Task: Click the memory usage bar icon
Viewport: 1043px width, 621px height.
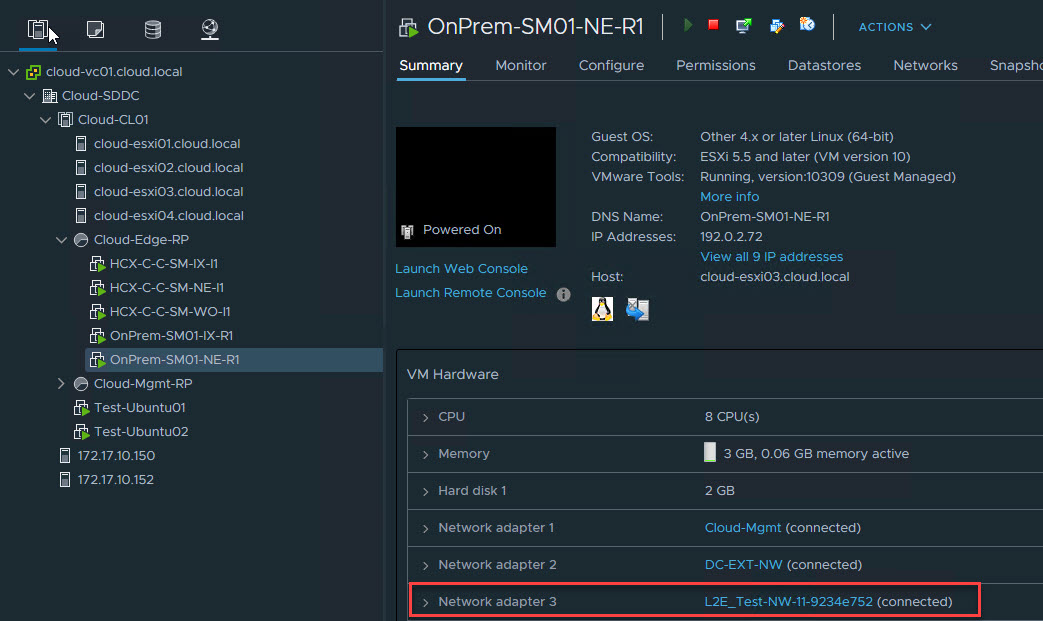Action: pos(710,453)
